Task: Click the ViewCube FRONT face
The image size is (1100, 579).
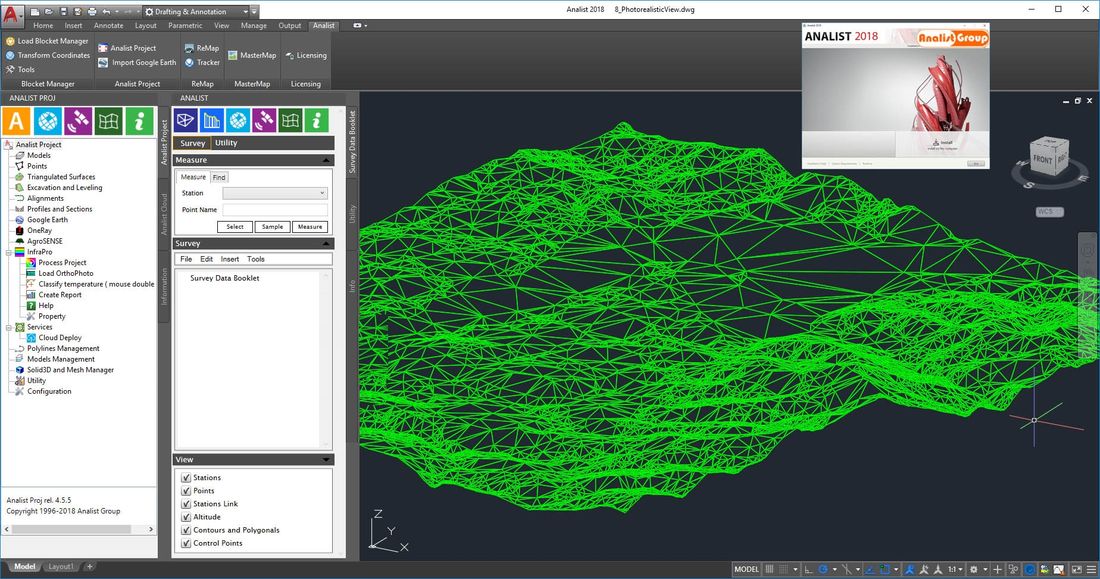Action: pos(1041,159)
